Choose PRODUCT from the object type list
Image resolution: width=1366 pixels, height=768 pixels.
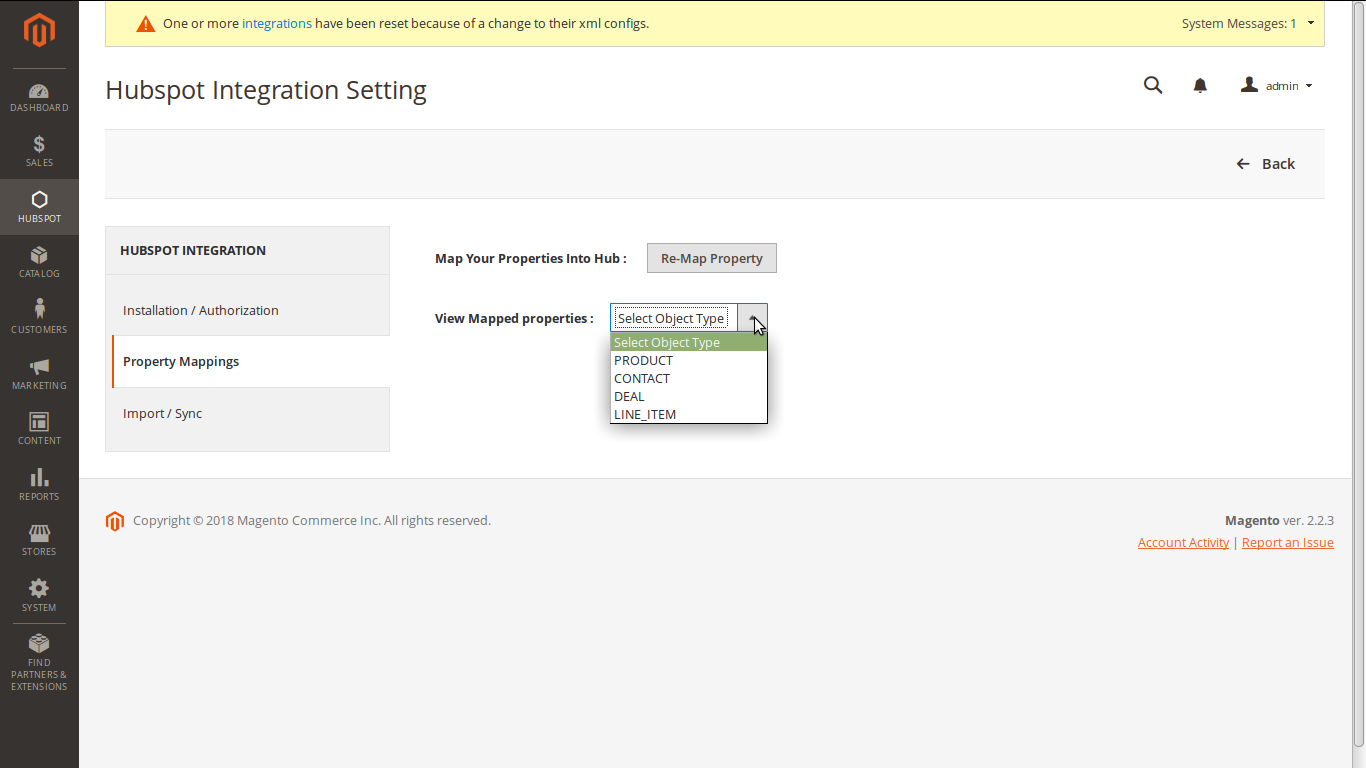(x=689, y=360)
